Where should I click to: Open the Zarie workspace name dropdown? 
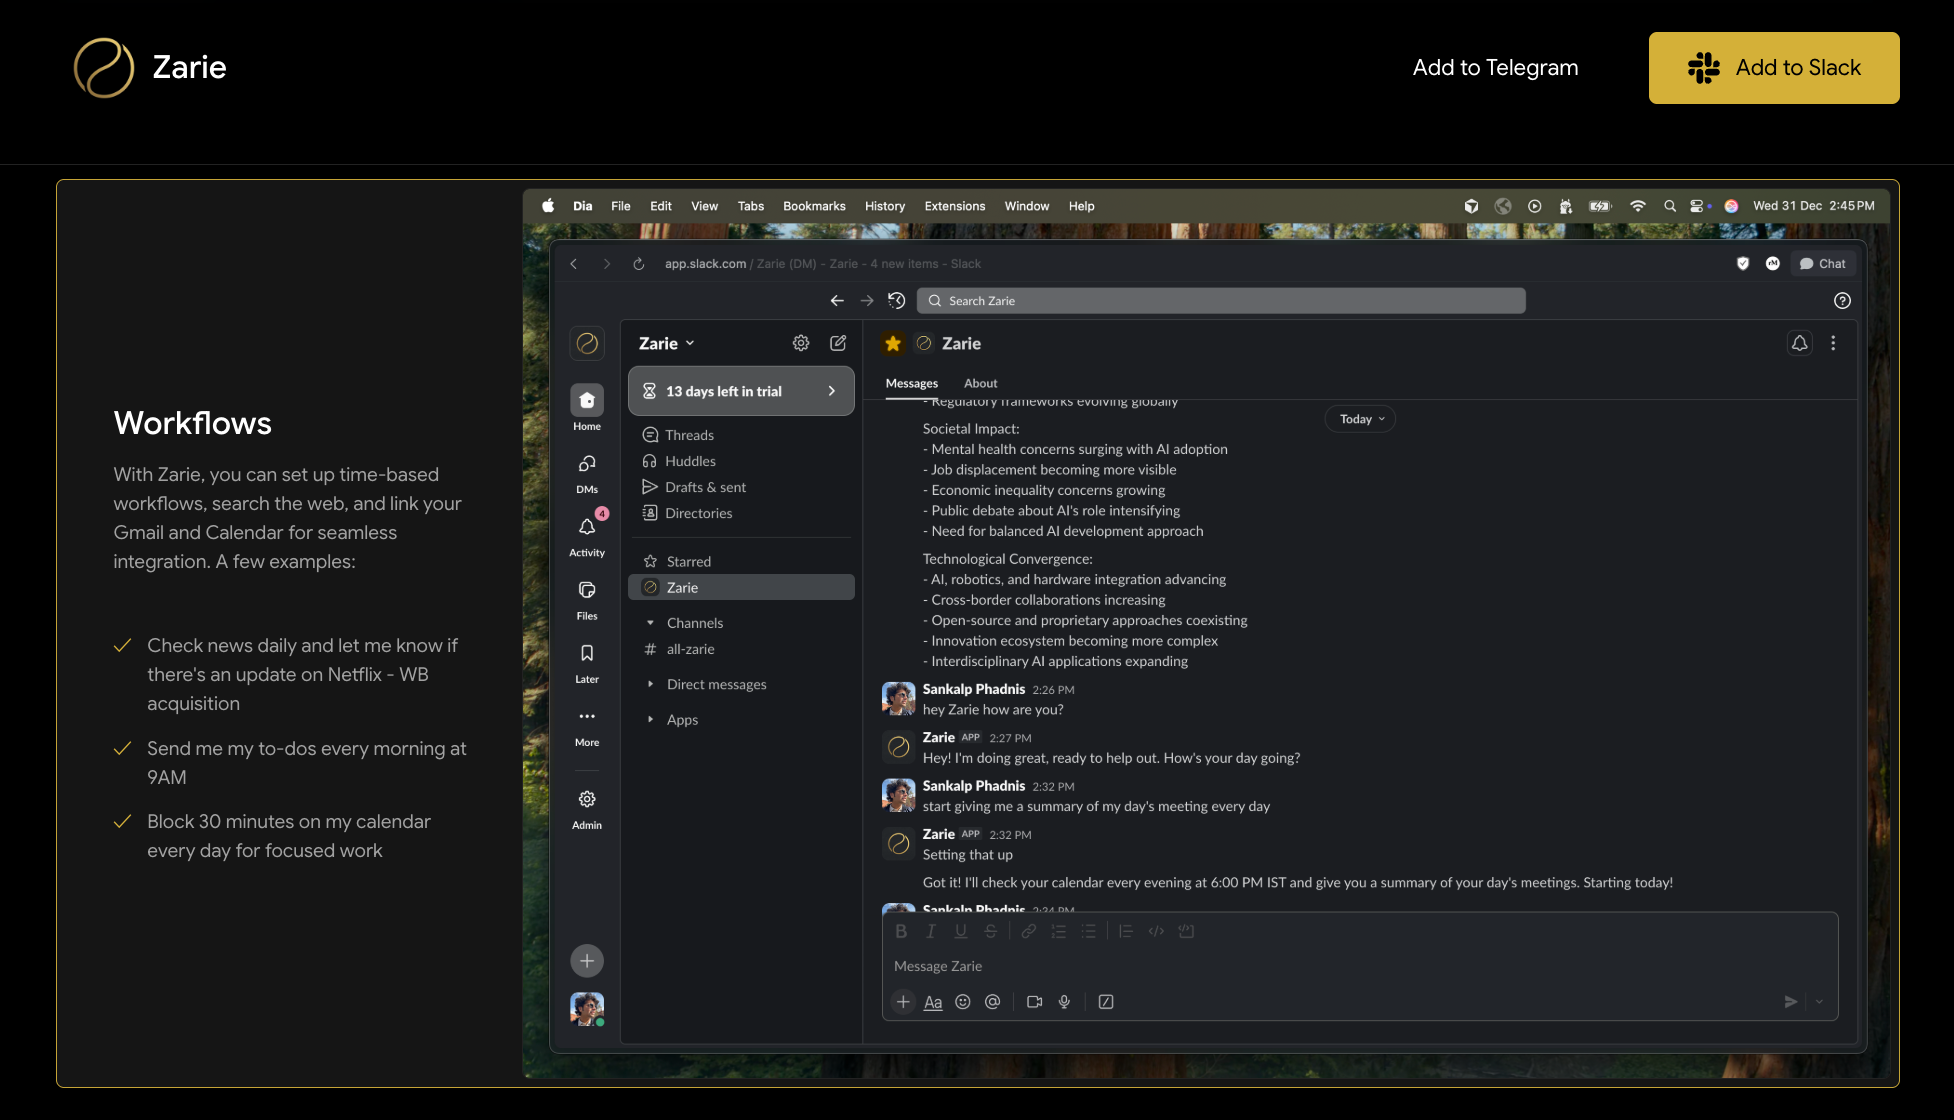tap(666, 343)
